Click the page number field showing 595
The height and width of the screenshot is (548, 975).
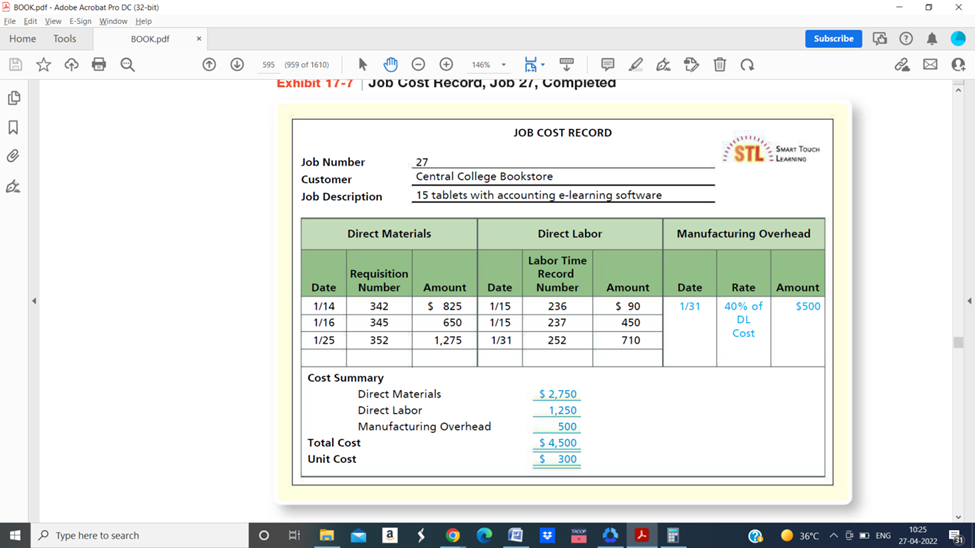(x=268, y=65)
